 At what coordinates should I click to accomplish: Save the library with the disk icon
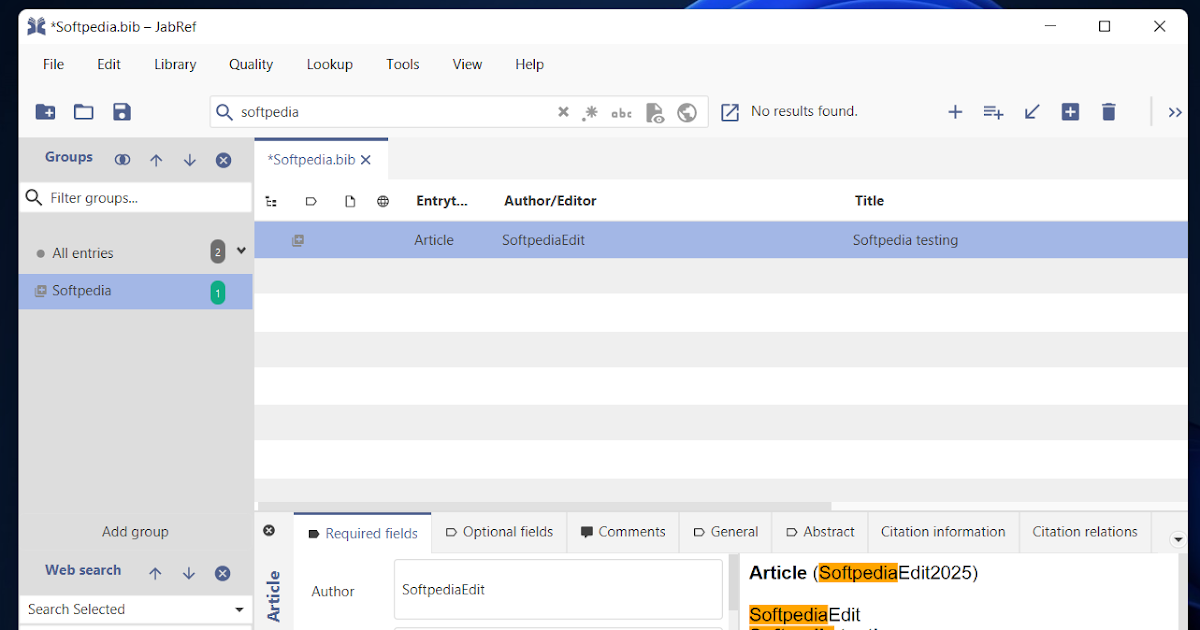[122, 112]
